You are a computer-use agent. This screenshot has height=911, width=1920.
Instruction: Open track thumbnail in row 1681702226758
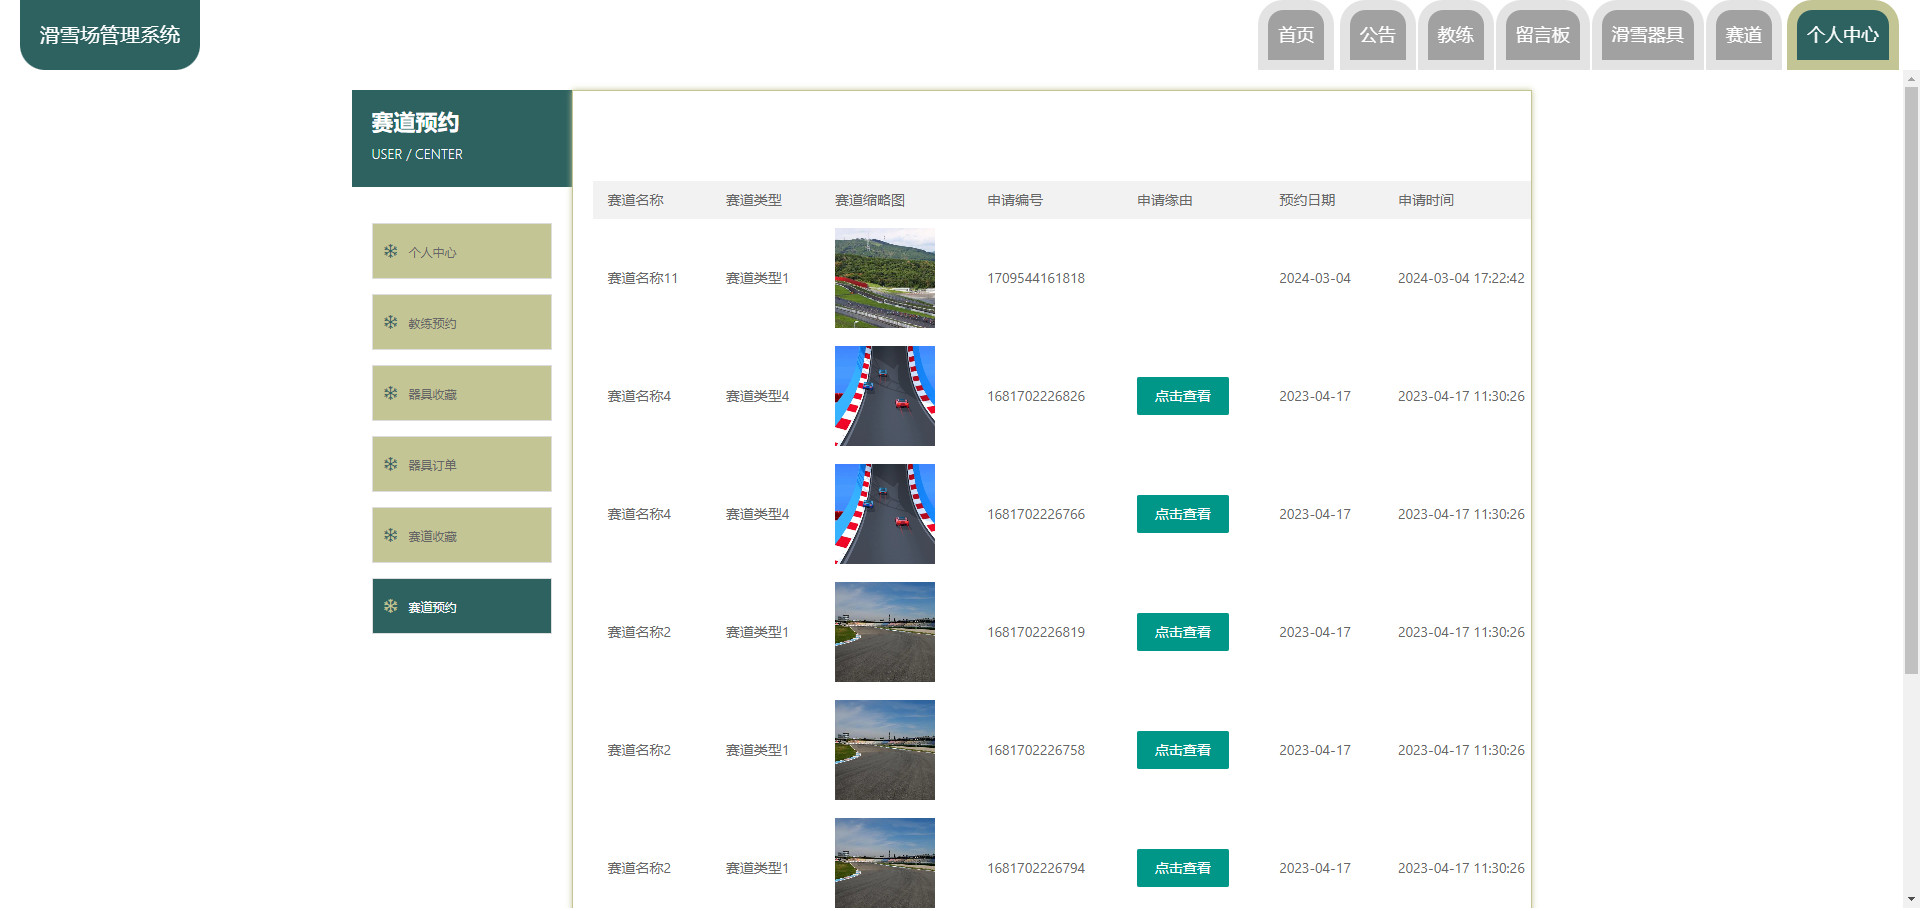click(x=885, y=750)
